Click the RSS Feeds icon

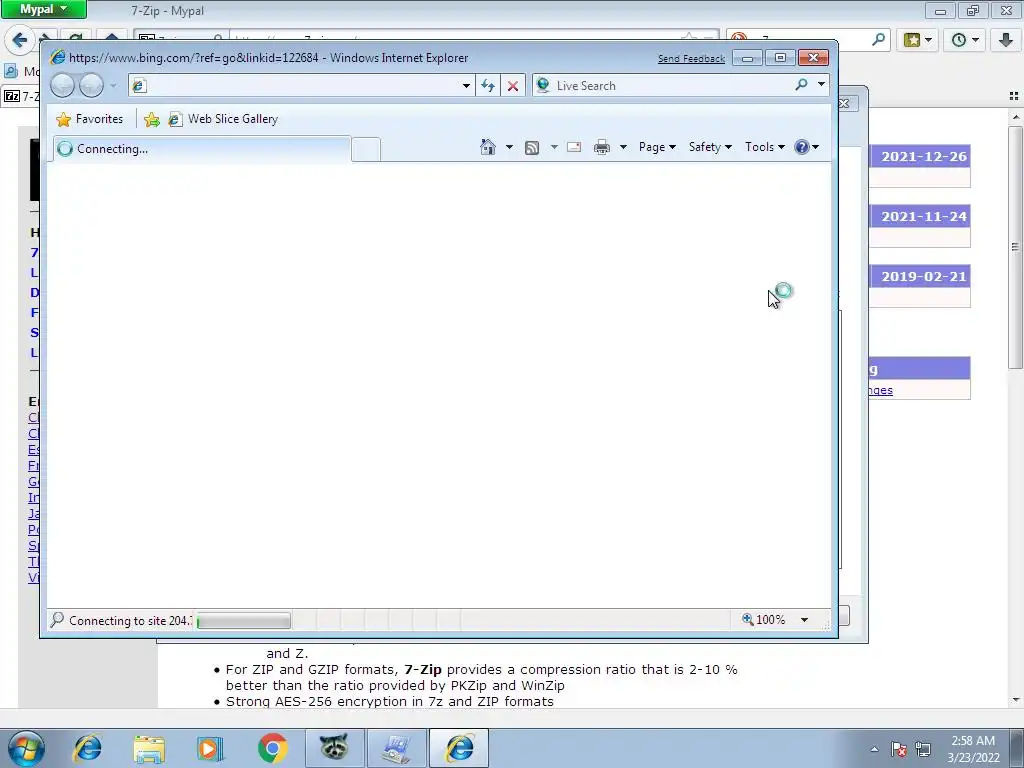[532, 148]
